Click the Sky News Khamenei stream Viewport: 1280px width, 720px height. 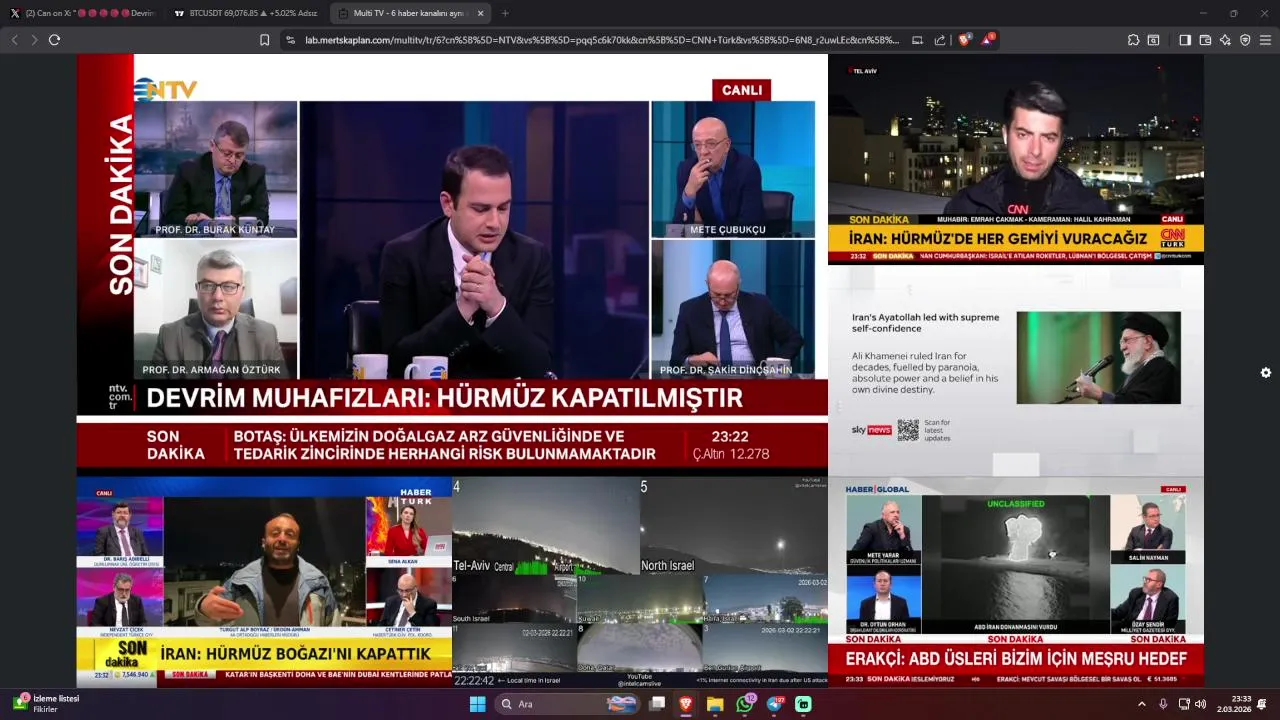[1016, 370]
